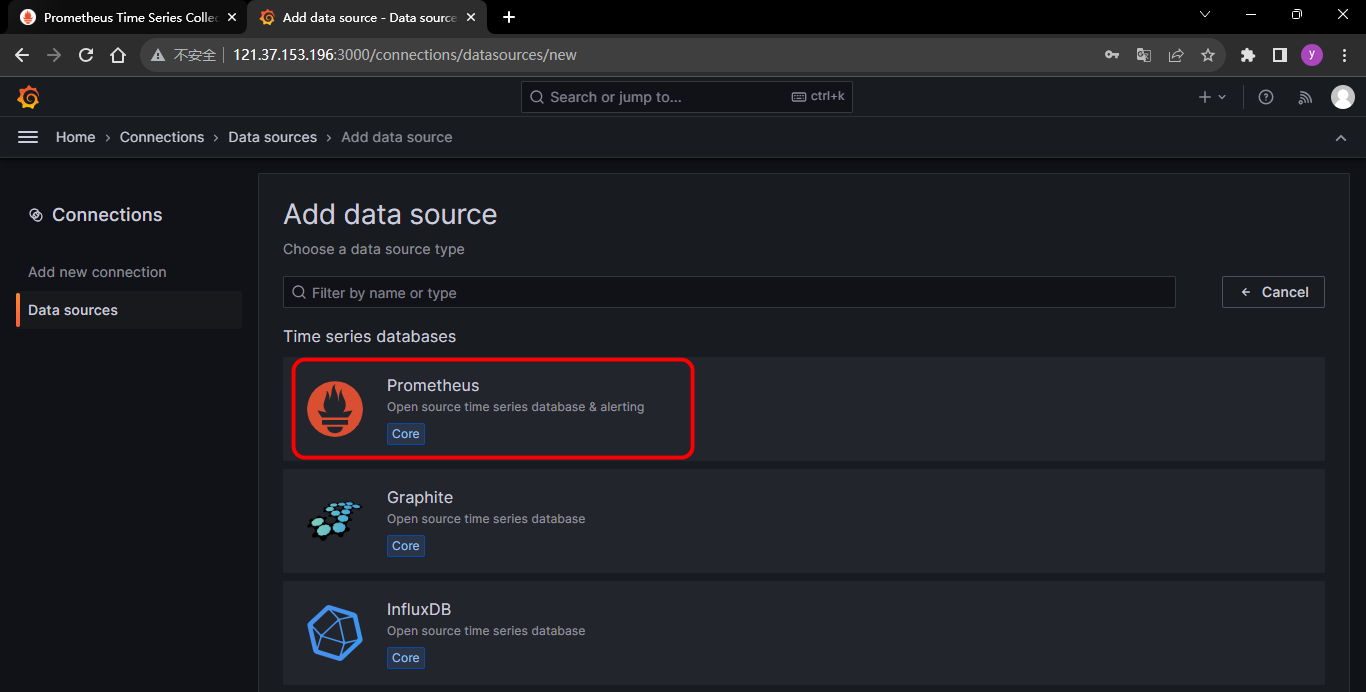This screenshot has width=1366, height=692.
Task: Open the news RSS feed icon
Action: (x=1305, y=97)
